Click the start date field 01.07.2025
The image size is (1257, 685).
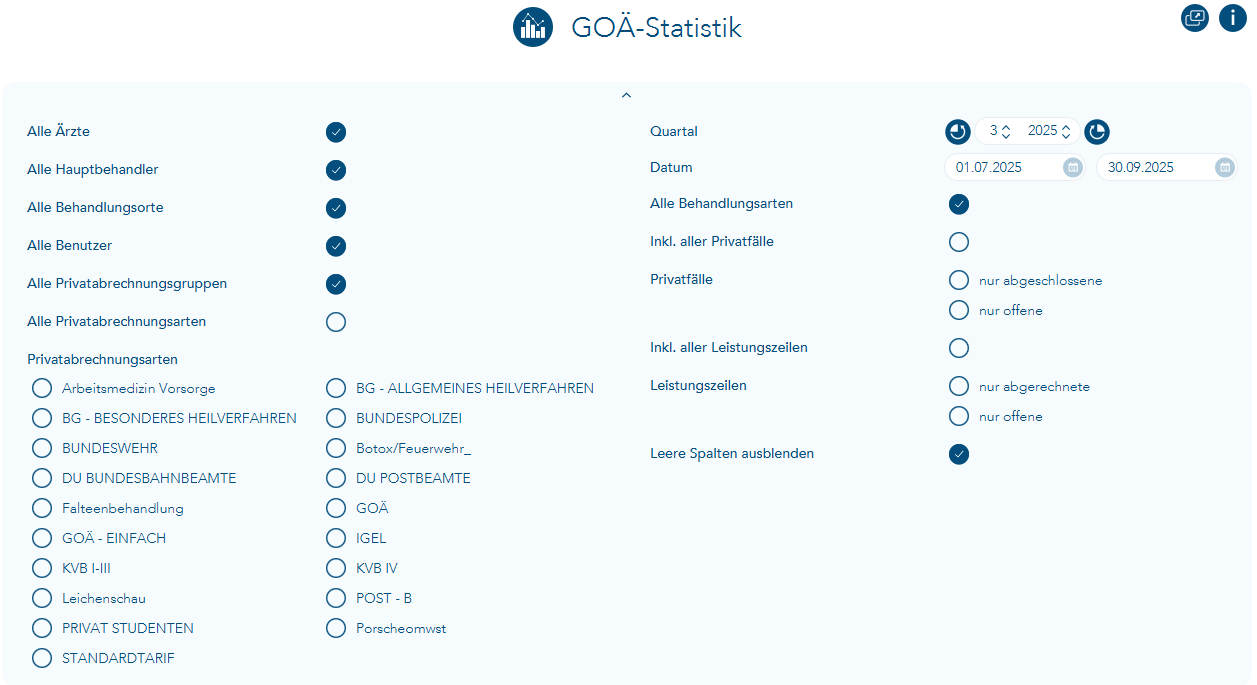point(1000,168)
